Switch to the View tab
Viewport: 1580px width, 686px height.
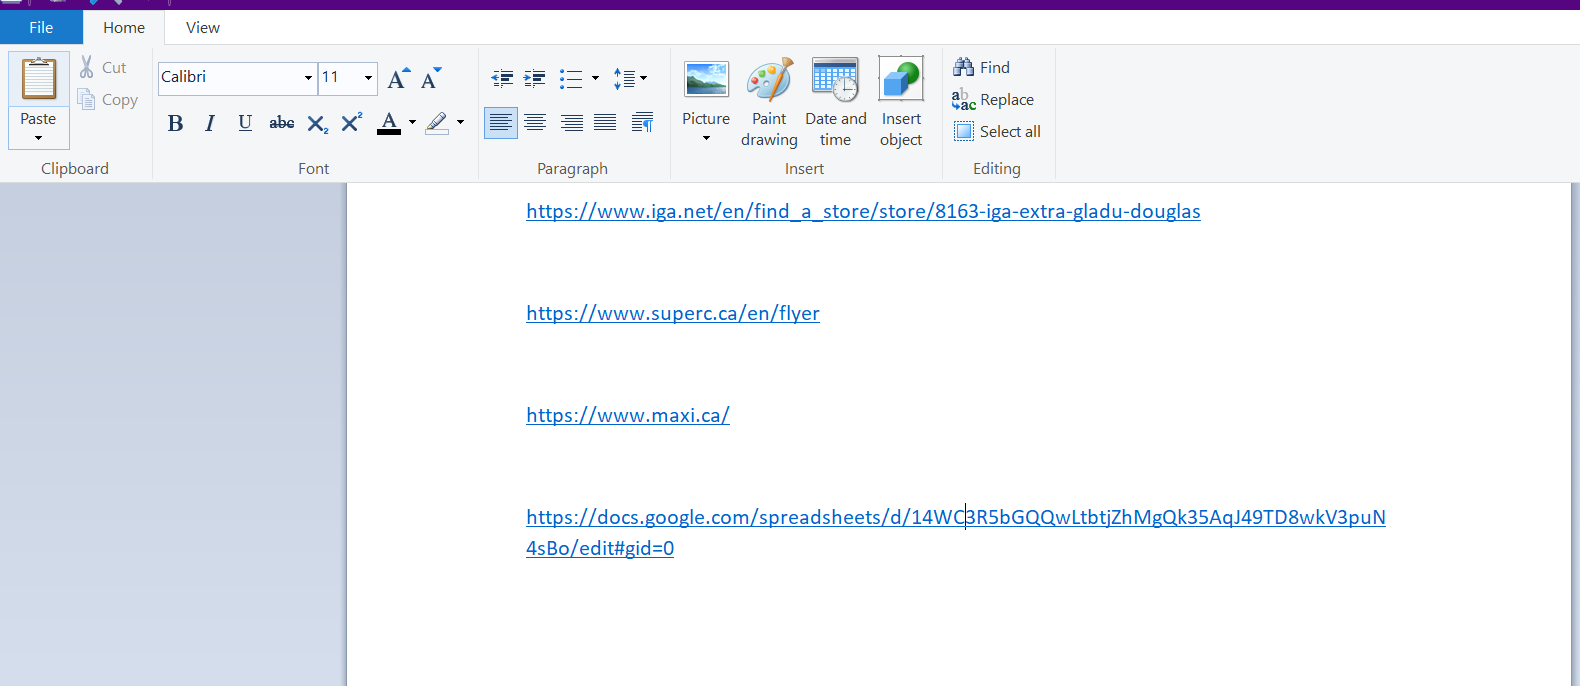coord(203,28)
